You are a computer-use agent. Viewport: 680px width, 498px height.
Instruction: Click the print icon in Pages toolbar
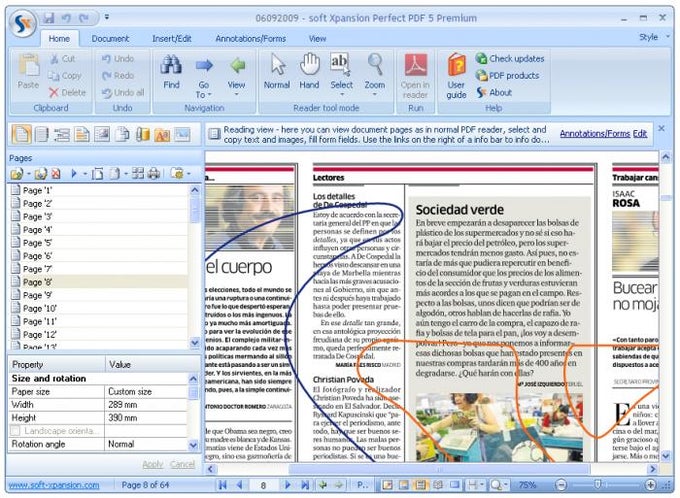[154, 174]
